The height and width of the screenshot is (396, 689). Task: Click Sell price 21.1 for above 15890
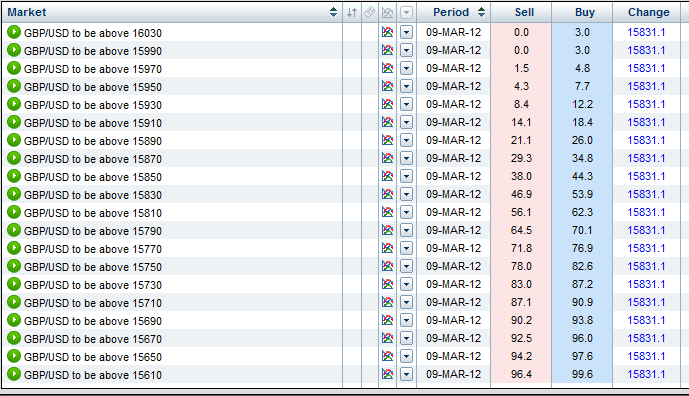pyautogui.click(x=521, y=140)
